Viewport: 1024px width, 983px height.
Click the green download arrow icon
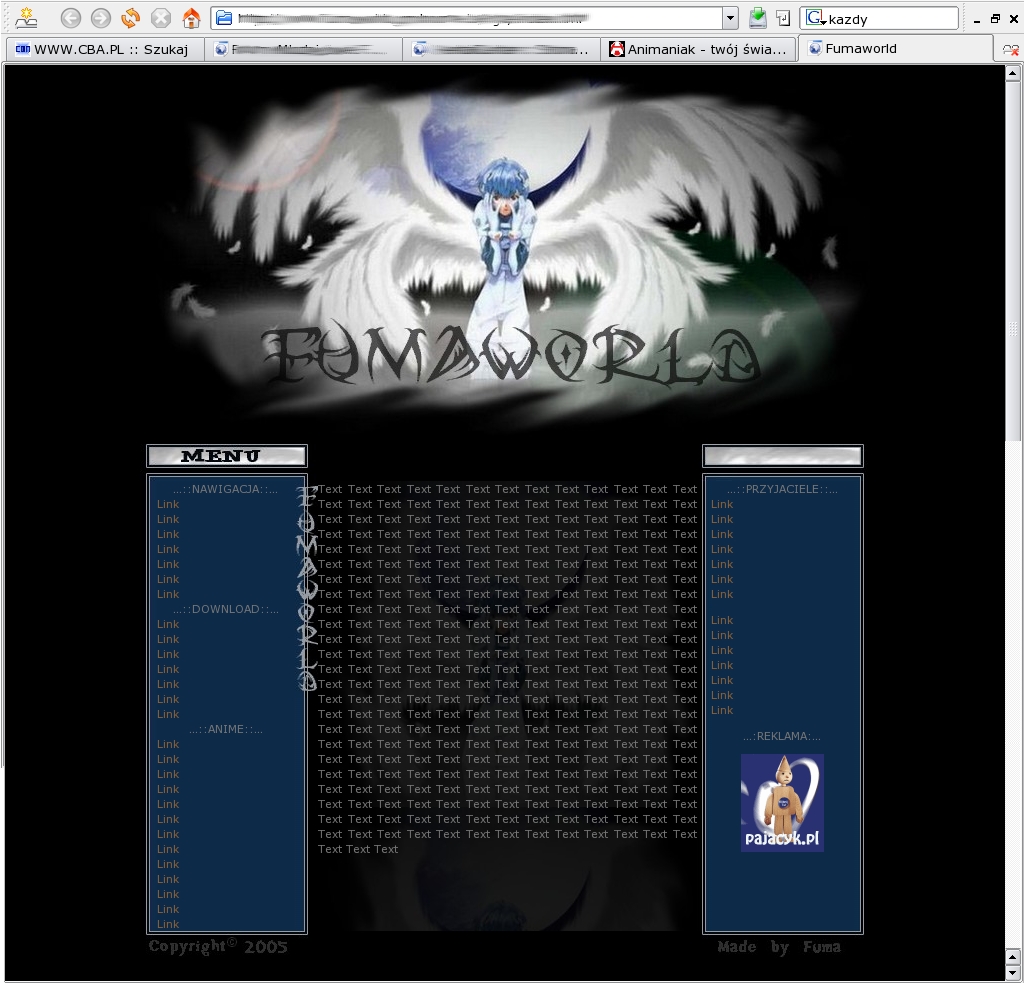click(758, 18)
